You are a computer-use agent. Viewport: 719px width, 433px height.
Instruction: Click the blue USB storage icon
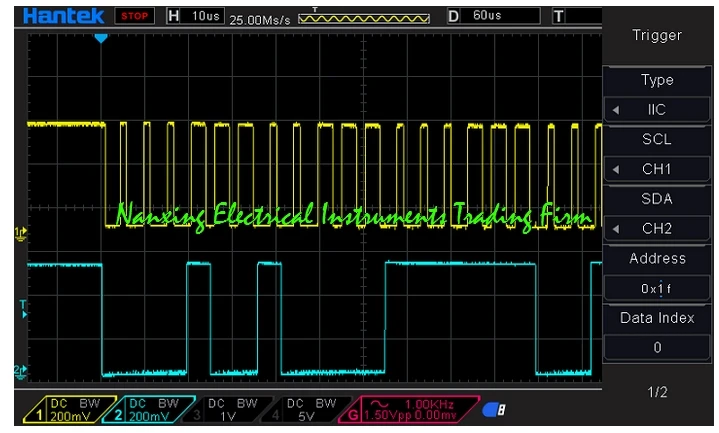pyautogui.click(x=494, y=410)
